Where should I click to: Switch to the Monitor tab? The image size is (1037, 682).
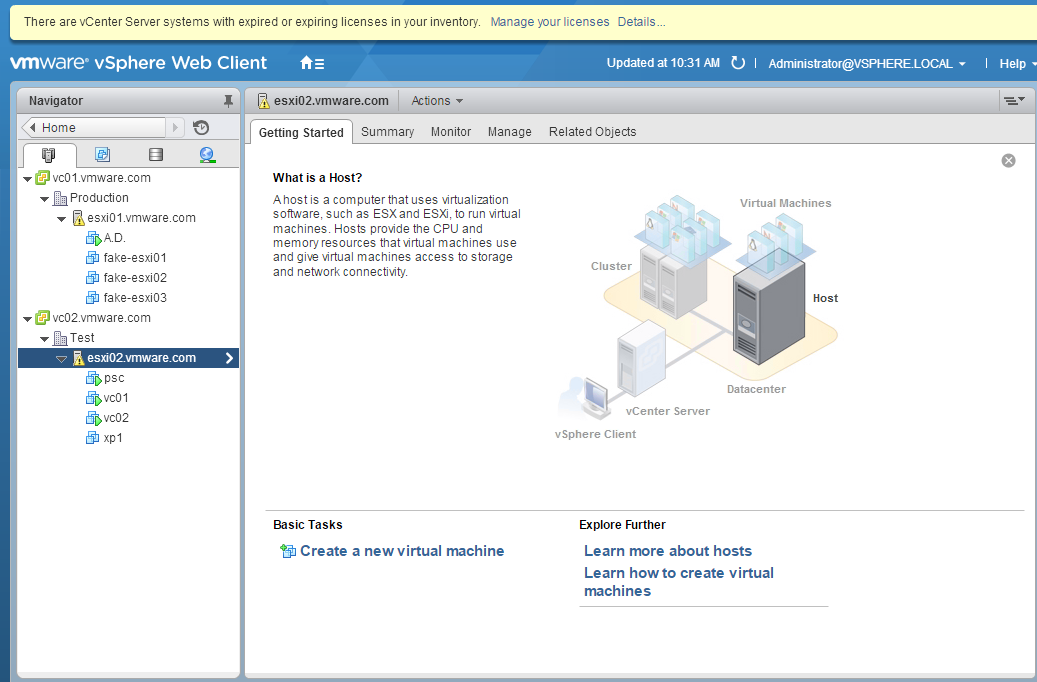tap(451, 132)
